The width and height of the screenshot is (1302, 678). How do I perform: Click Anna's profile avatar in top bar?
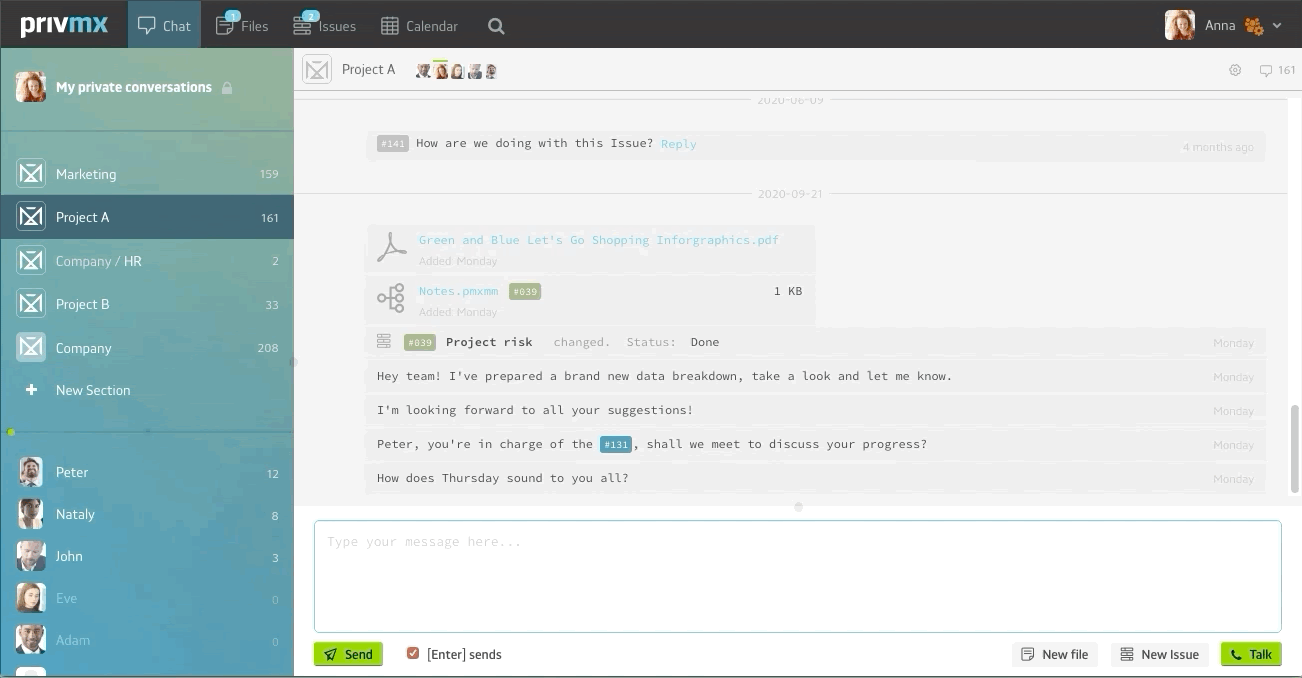(x=1180, y=25)
